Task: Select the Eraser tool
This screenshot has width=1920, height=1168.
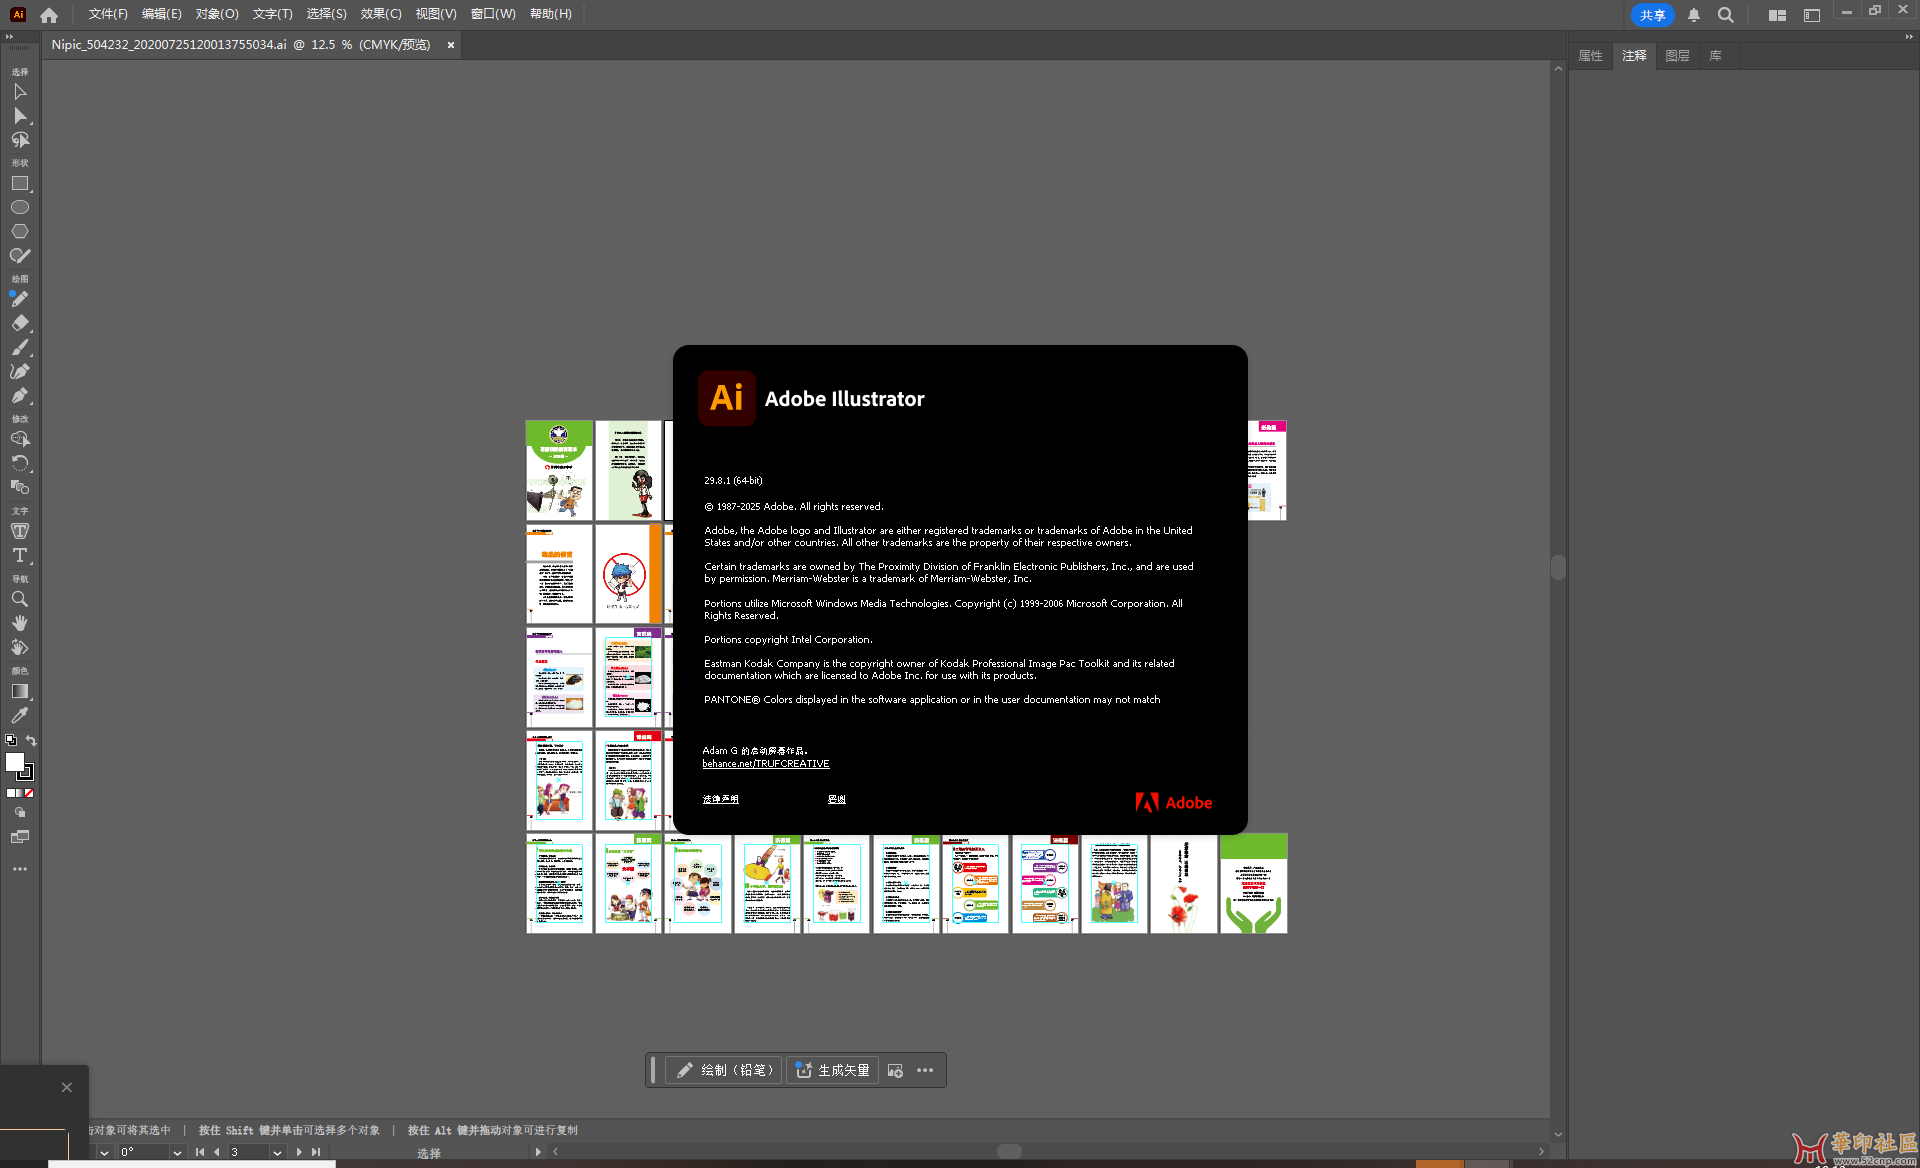Action: tap(20, 323)
